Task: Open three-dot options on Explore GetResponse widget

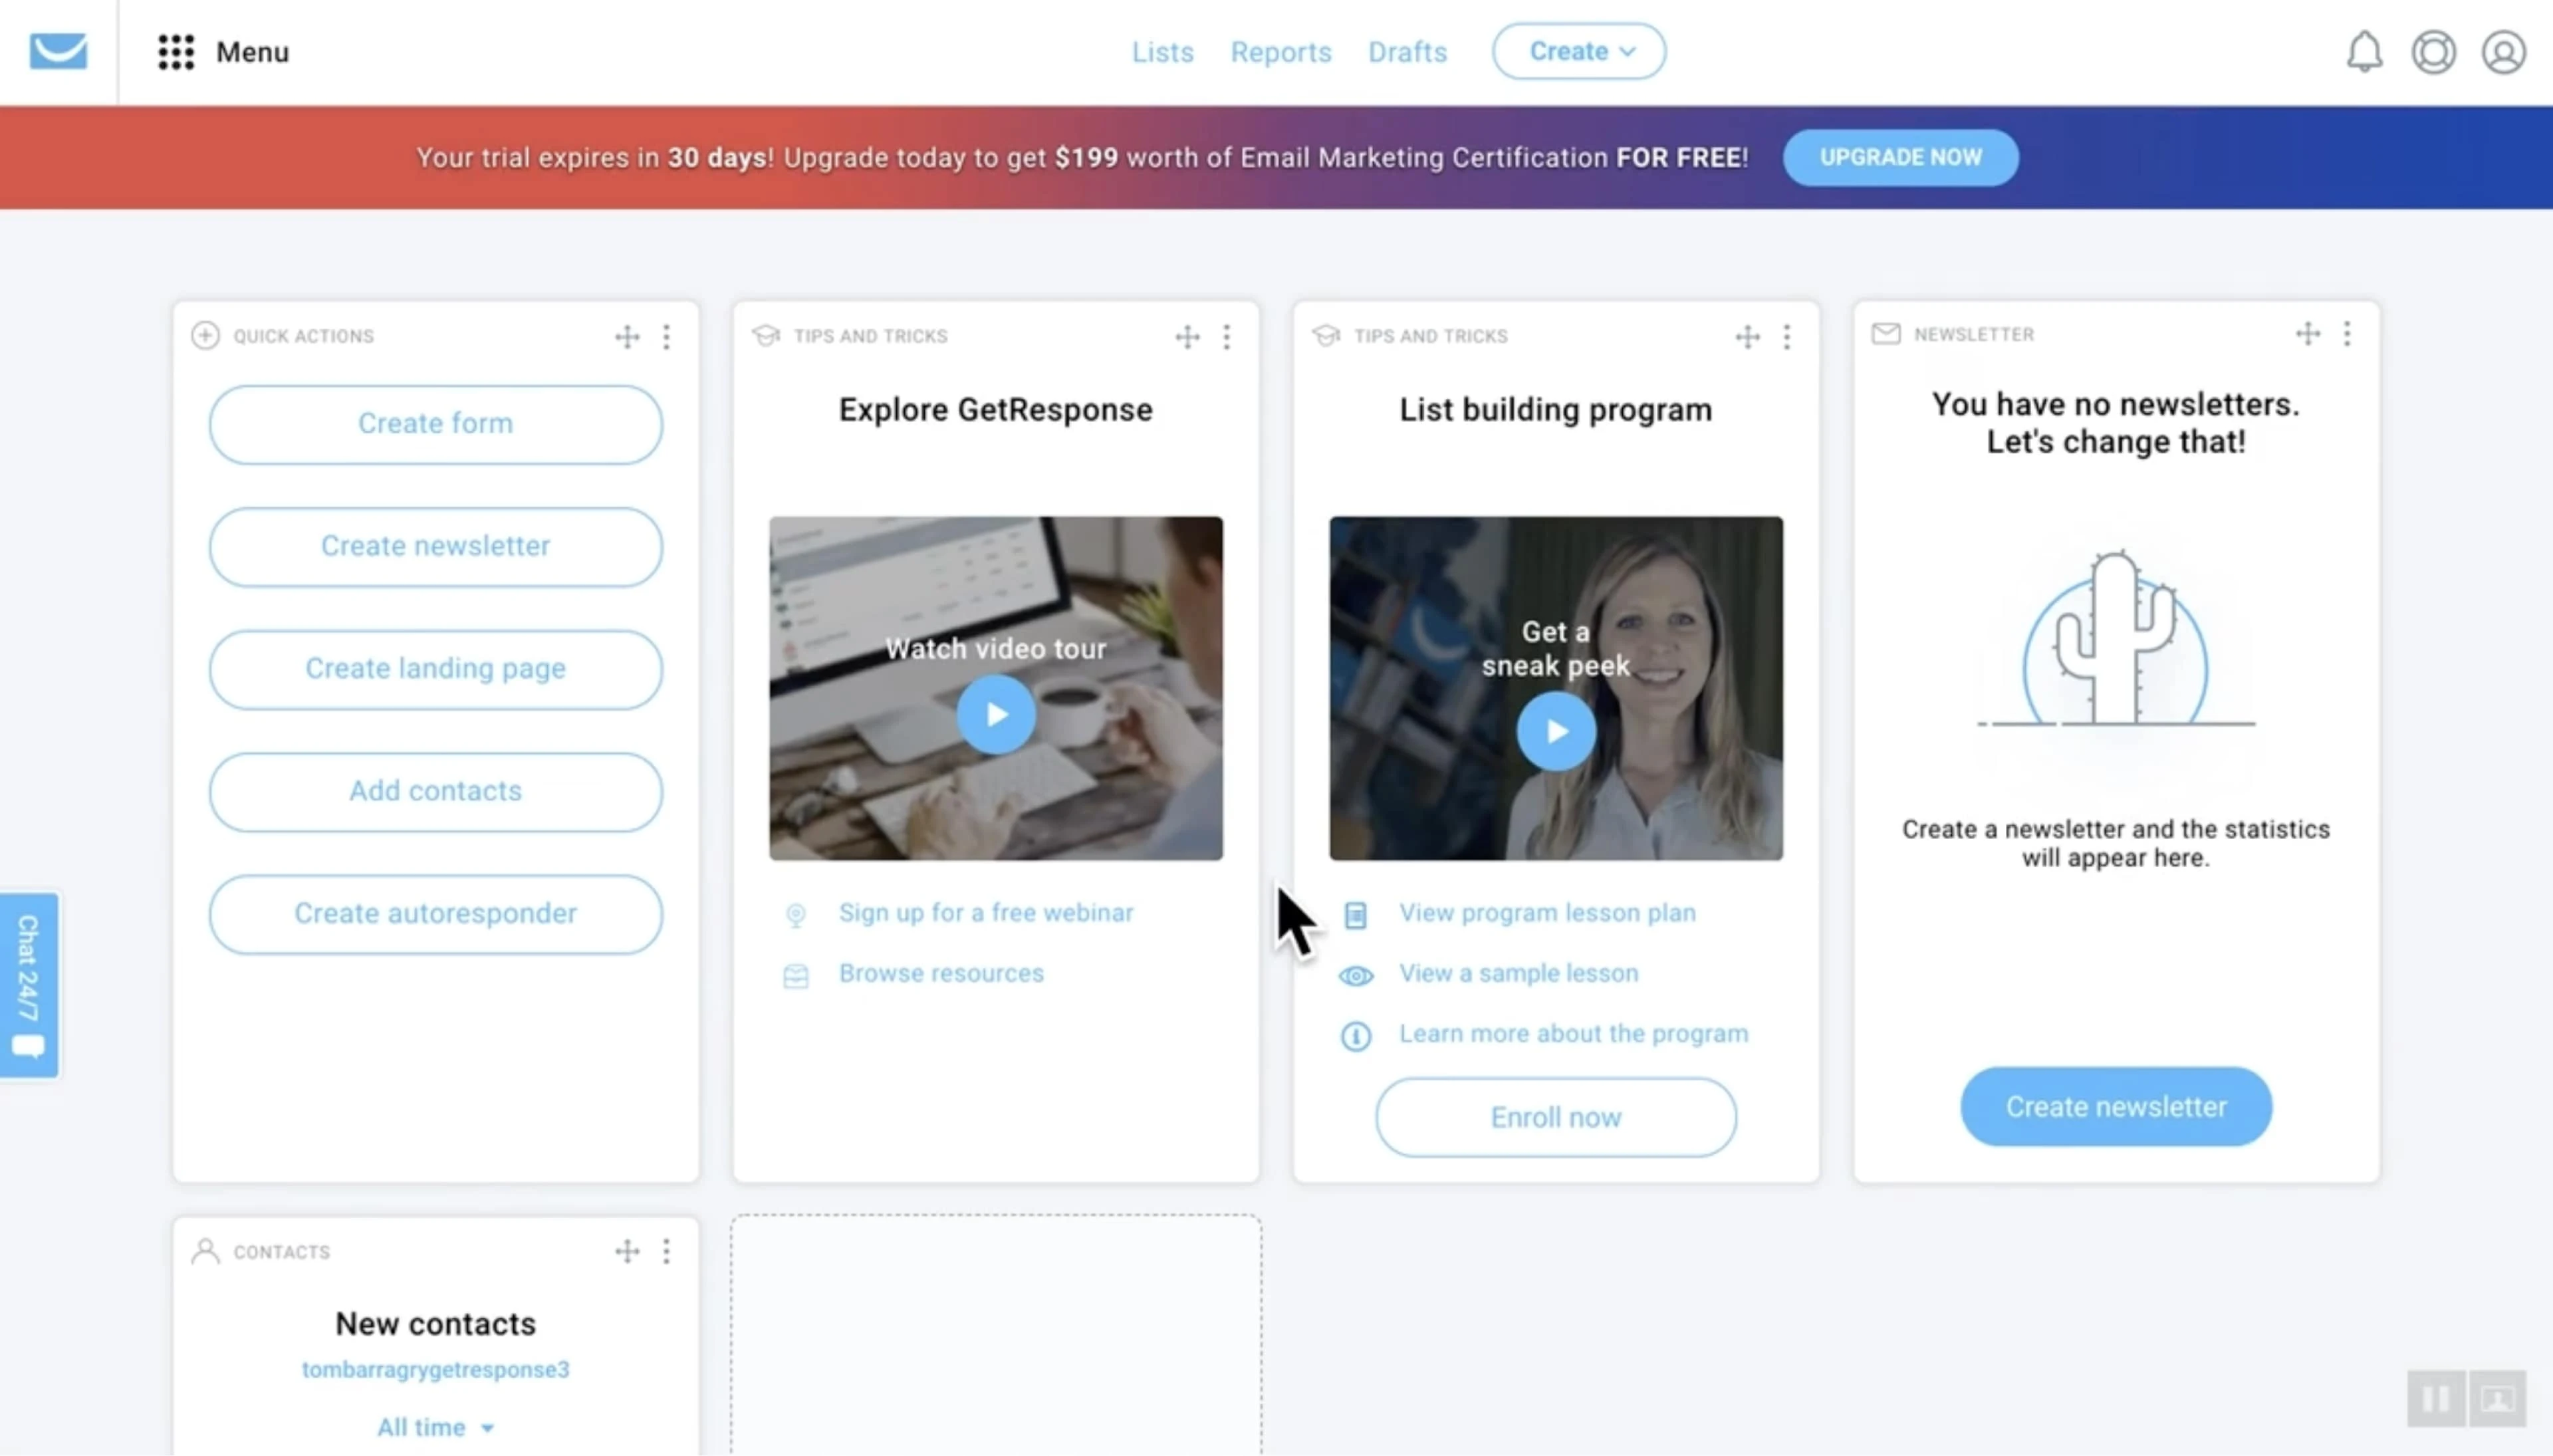Action: pos(1226,336)
